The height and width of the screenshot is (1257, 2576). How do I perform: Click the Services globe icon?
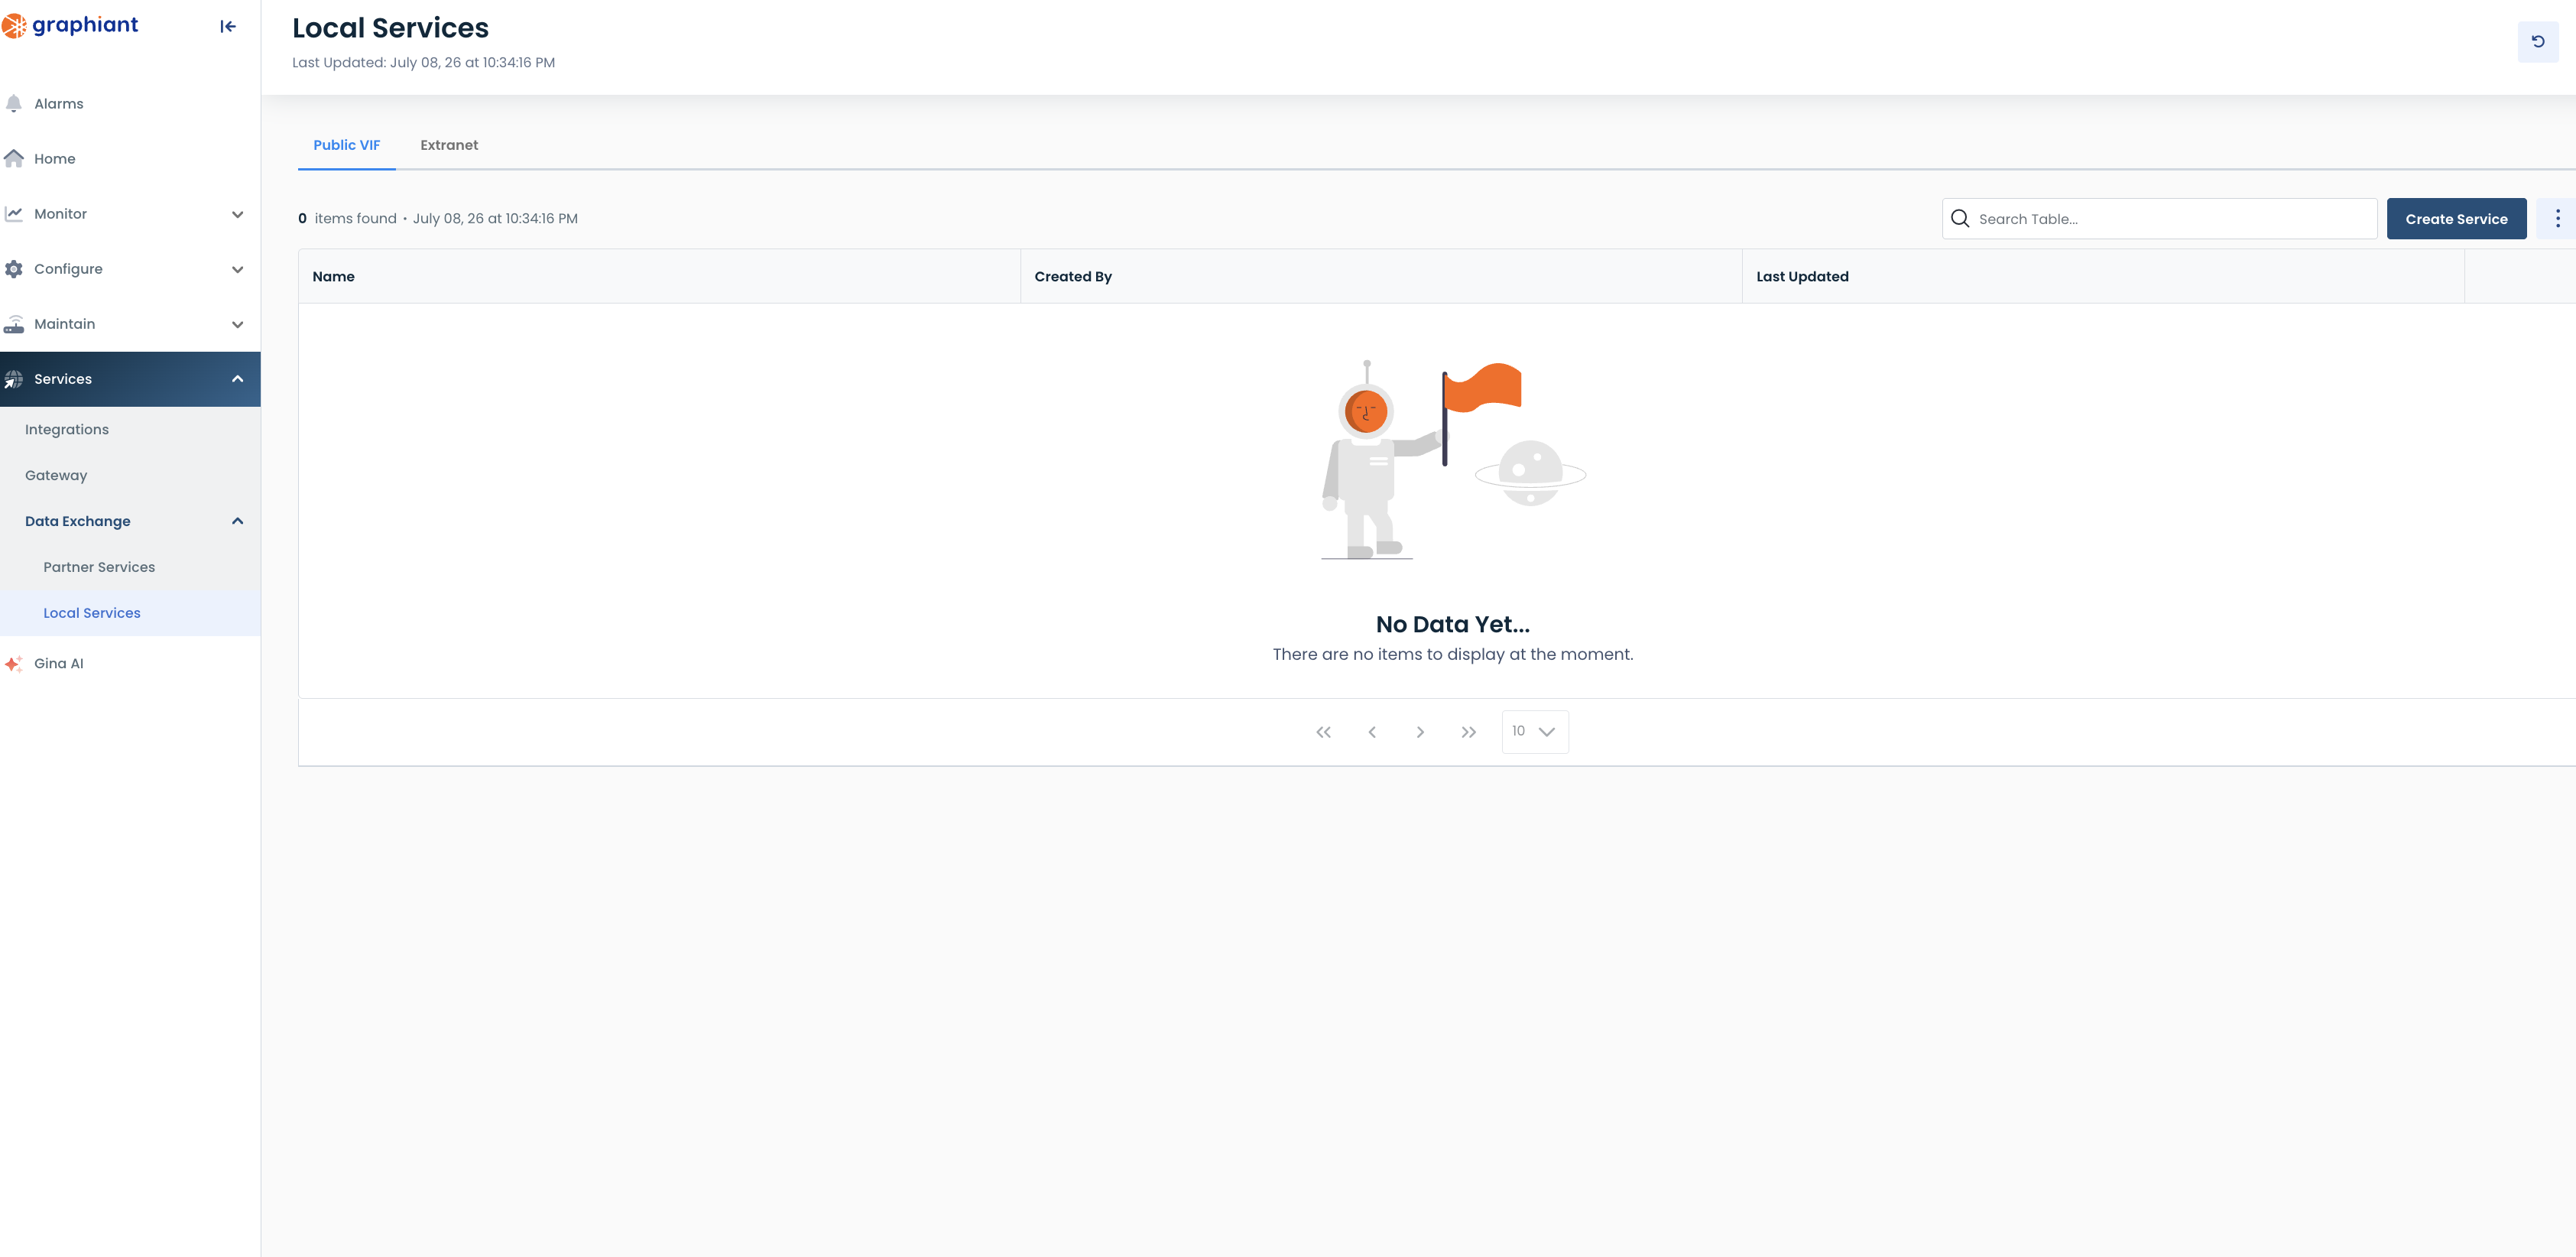coord(14,379)
